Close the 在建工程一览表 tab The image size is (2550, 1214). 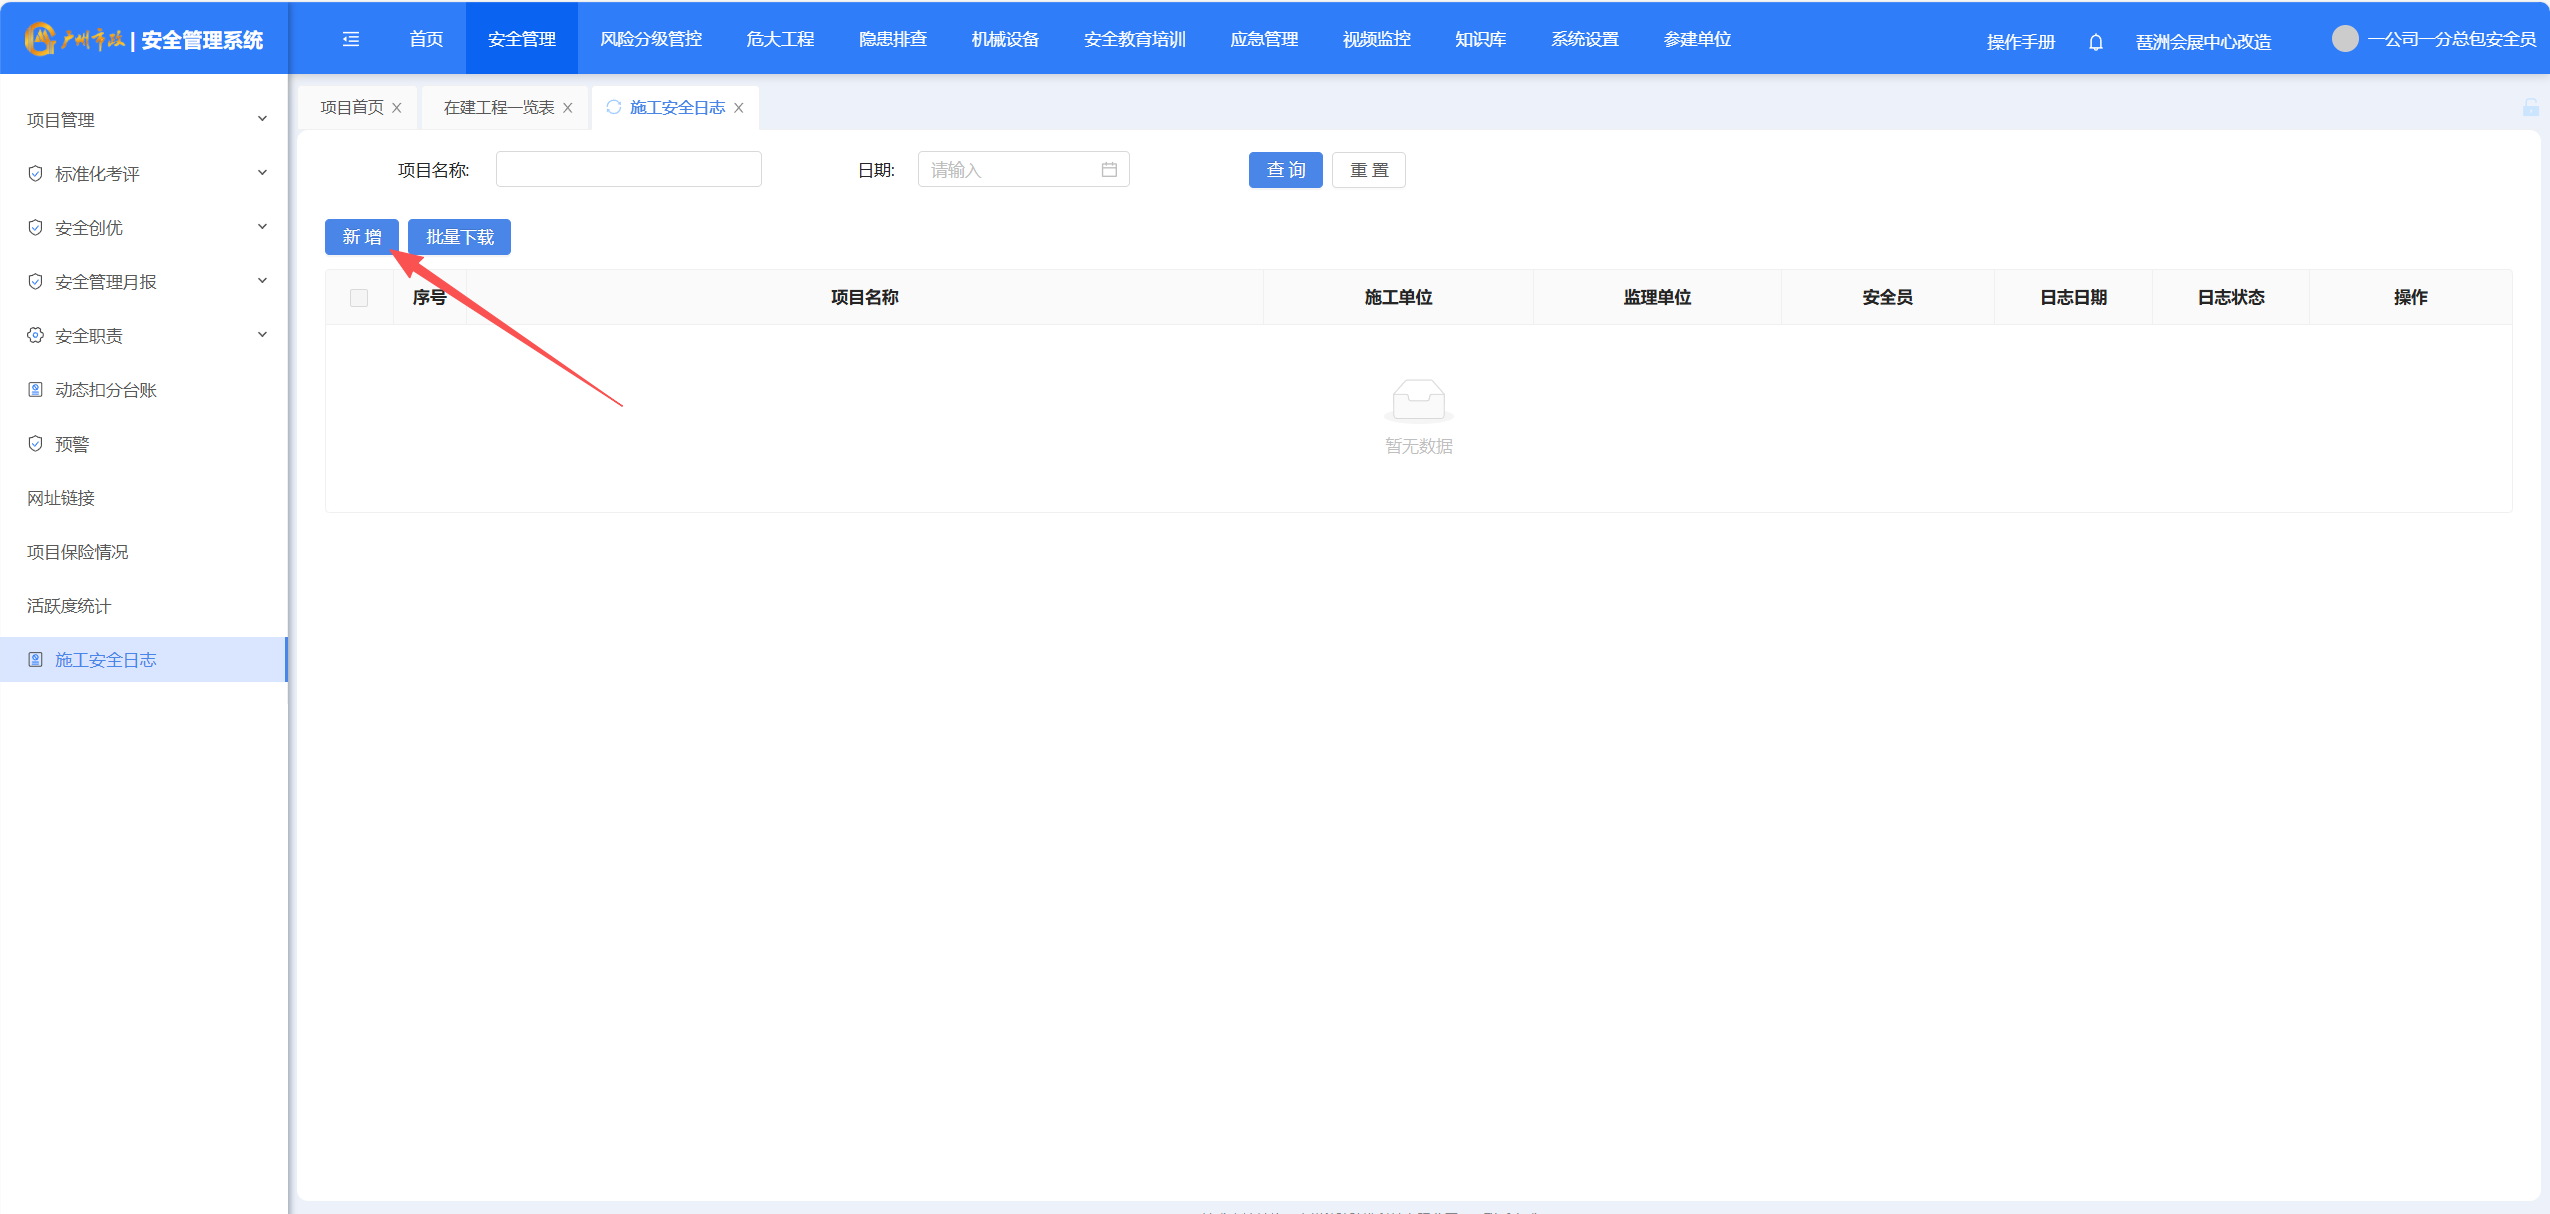pyautogui.click(x=568, y=108)
